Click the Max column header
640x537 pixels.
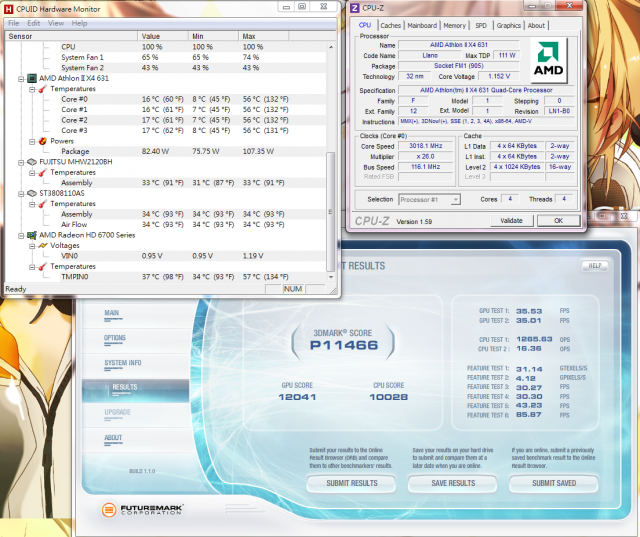point(263,36)
